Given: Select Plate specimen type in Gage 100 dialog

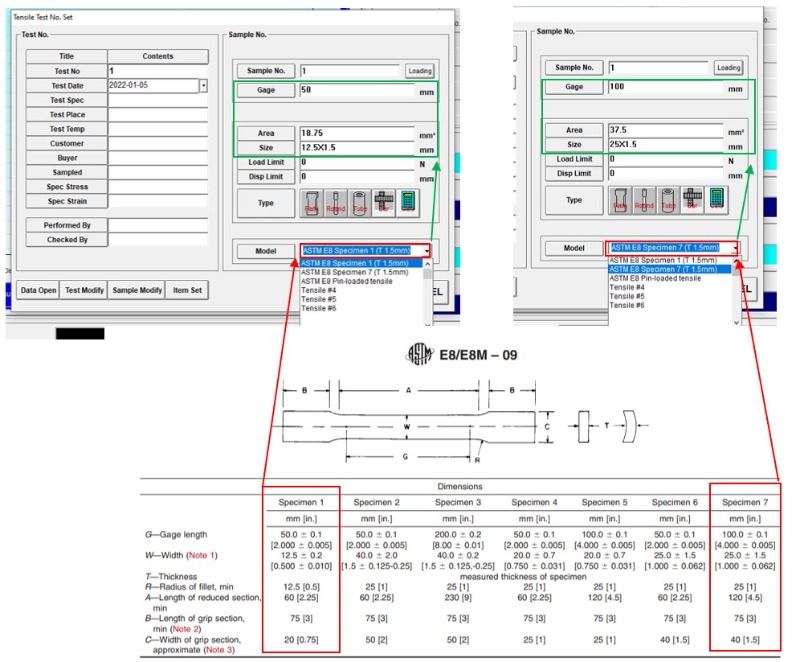Looking at the screenshot, I should point(620,200).
